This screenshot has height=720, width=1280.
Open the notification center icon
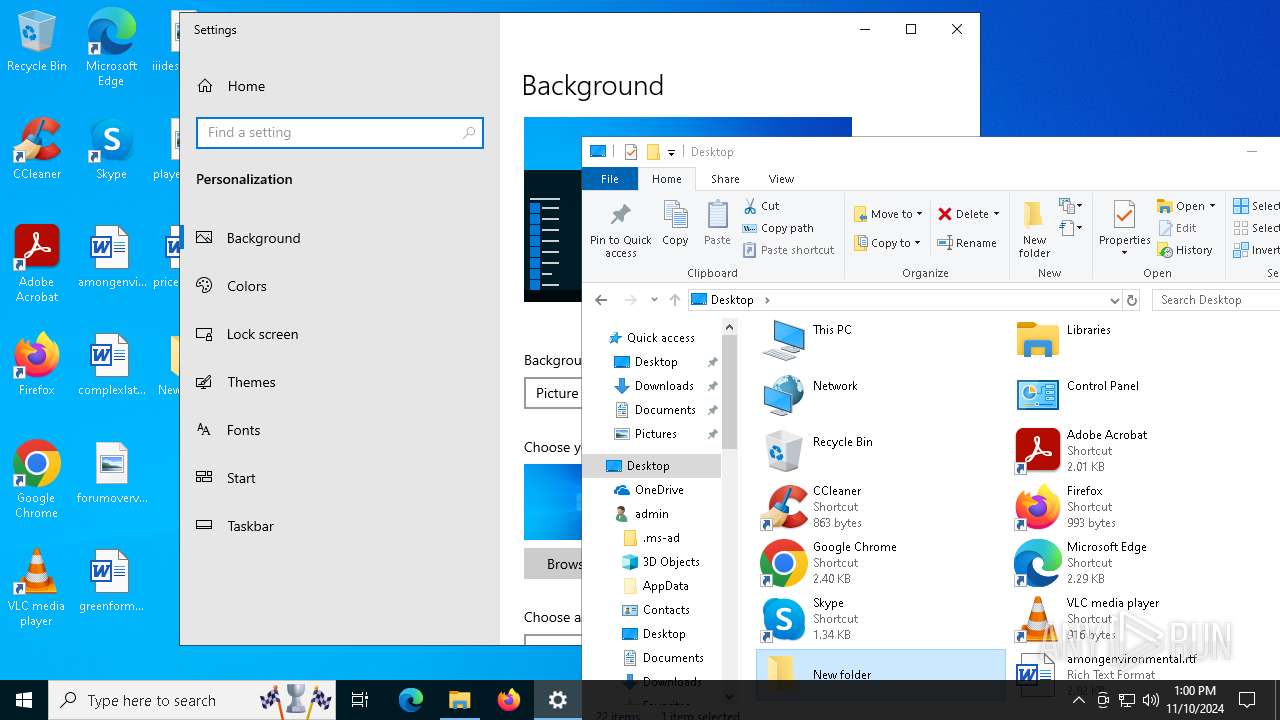point(1247,700)
